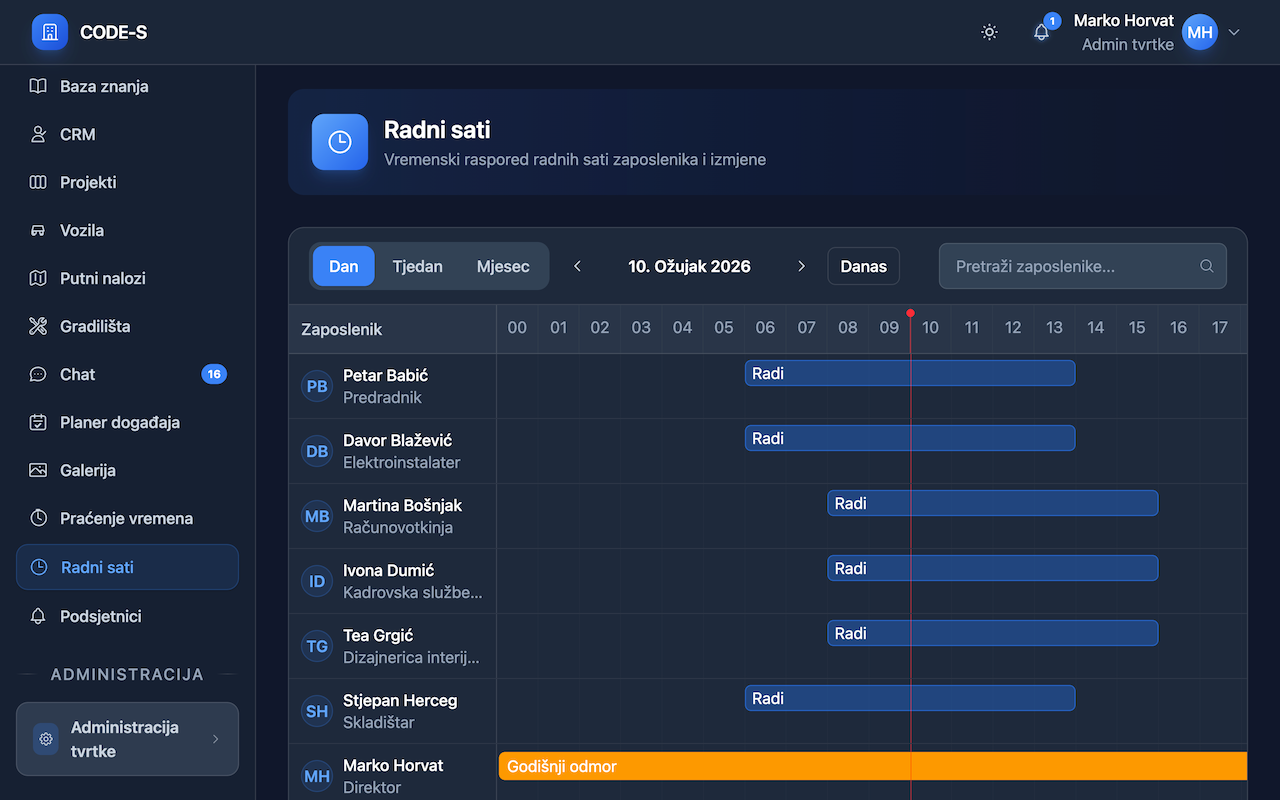Click the CODE-S building logo icon
Viewport: 1280px width, 800px height.
pyautogui.click(x=50, y=32)
